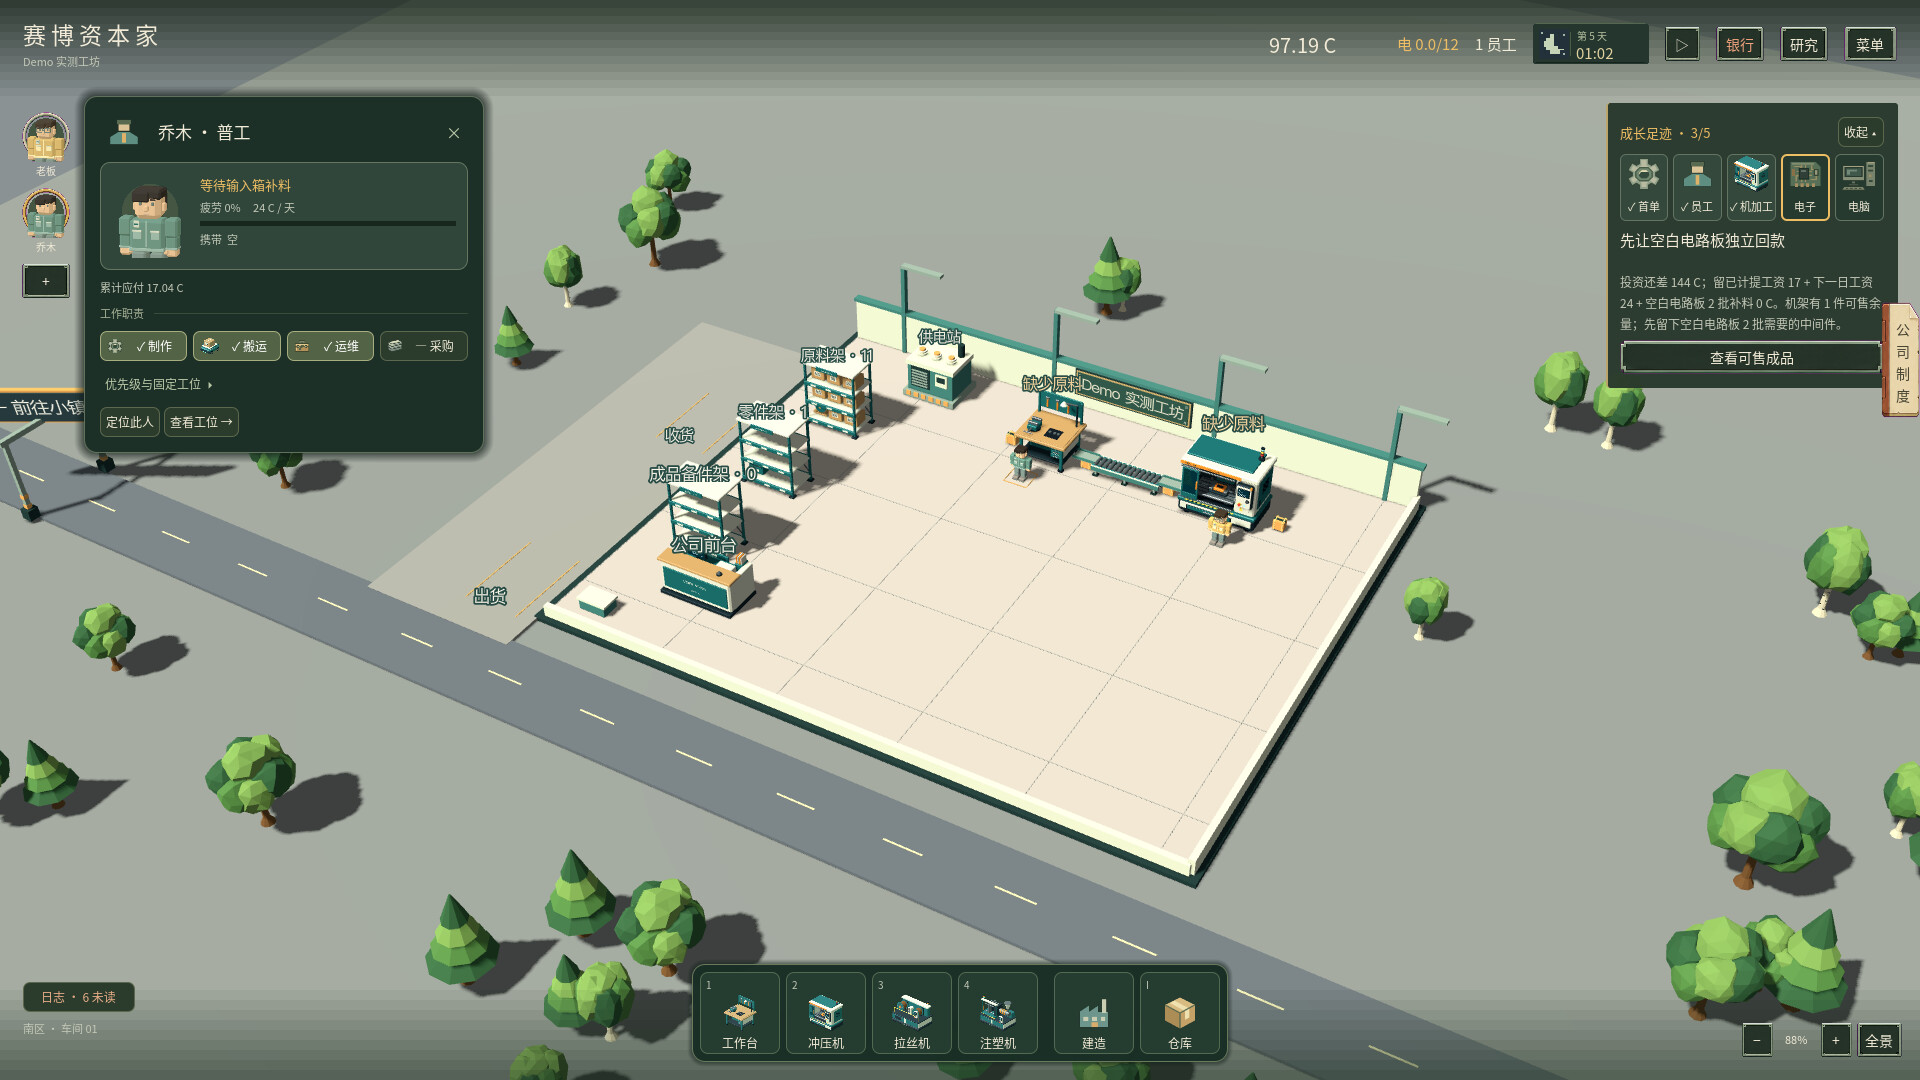Click the day and time clock display
Viewport: 1920px width, 1080px height.
(1591, 44)
